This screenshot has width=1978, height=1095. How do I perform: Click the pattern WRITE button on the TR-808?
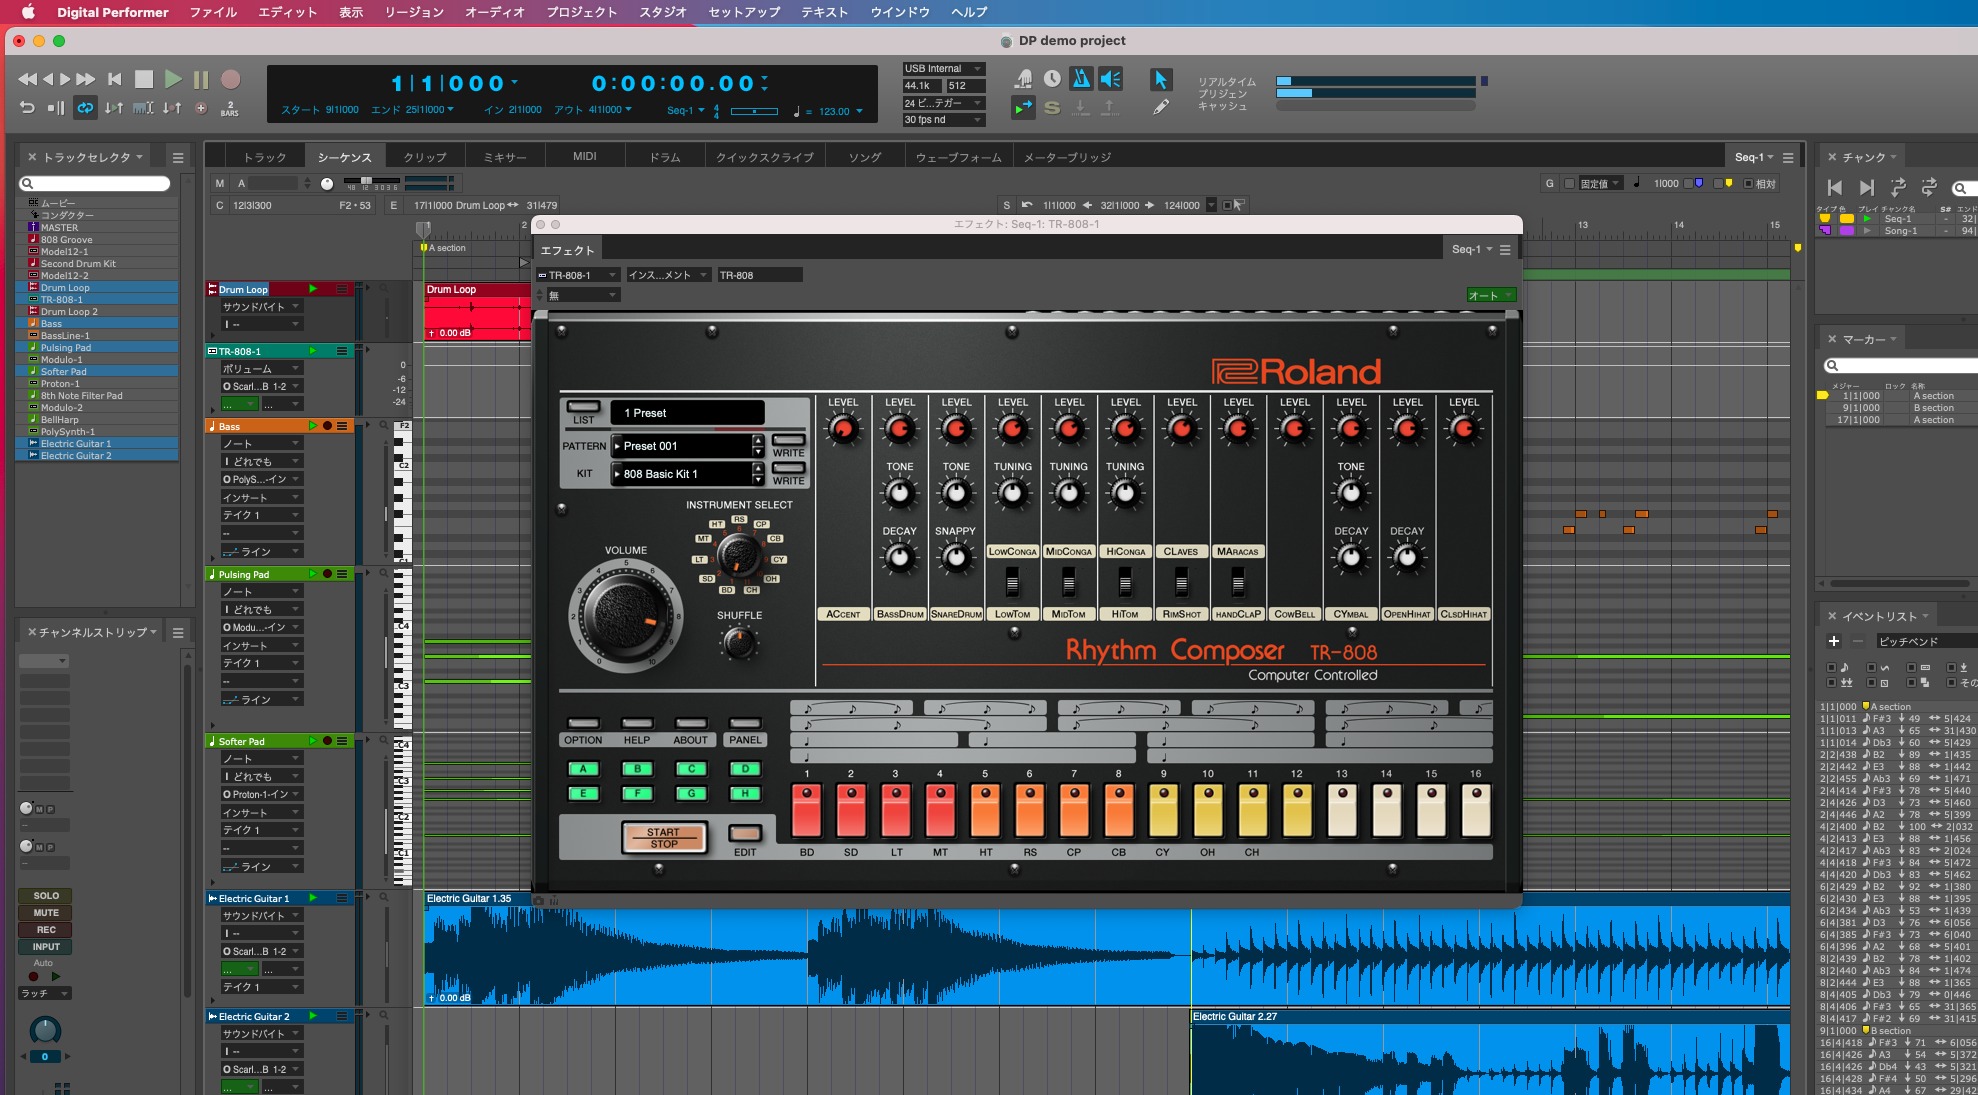point(788,440)
